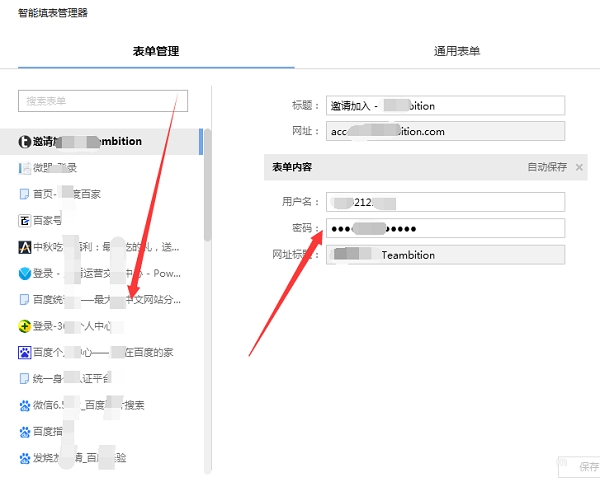
Task: Click the green plus icon for 登录-3
Action: (x=24, y=326)
